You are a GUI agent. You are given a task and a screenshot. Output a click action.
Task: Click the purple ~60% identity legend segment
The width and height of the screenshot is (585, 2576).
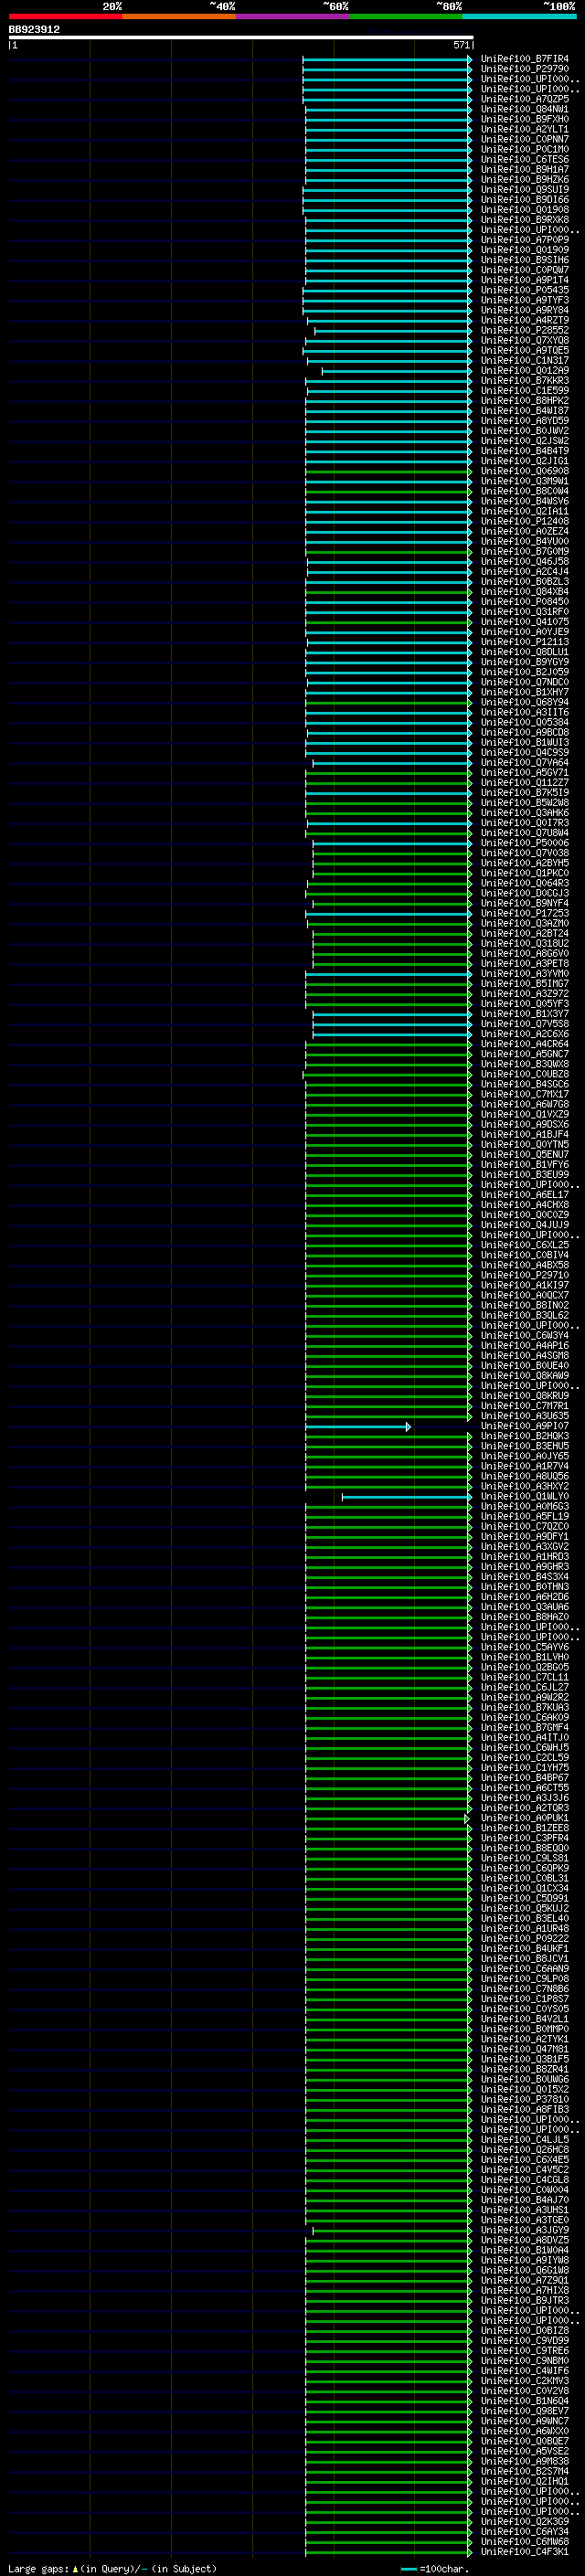coord(292,16)
